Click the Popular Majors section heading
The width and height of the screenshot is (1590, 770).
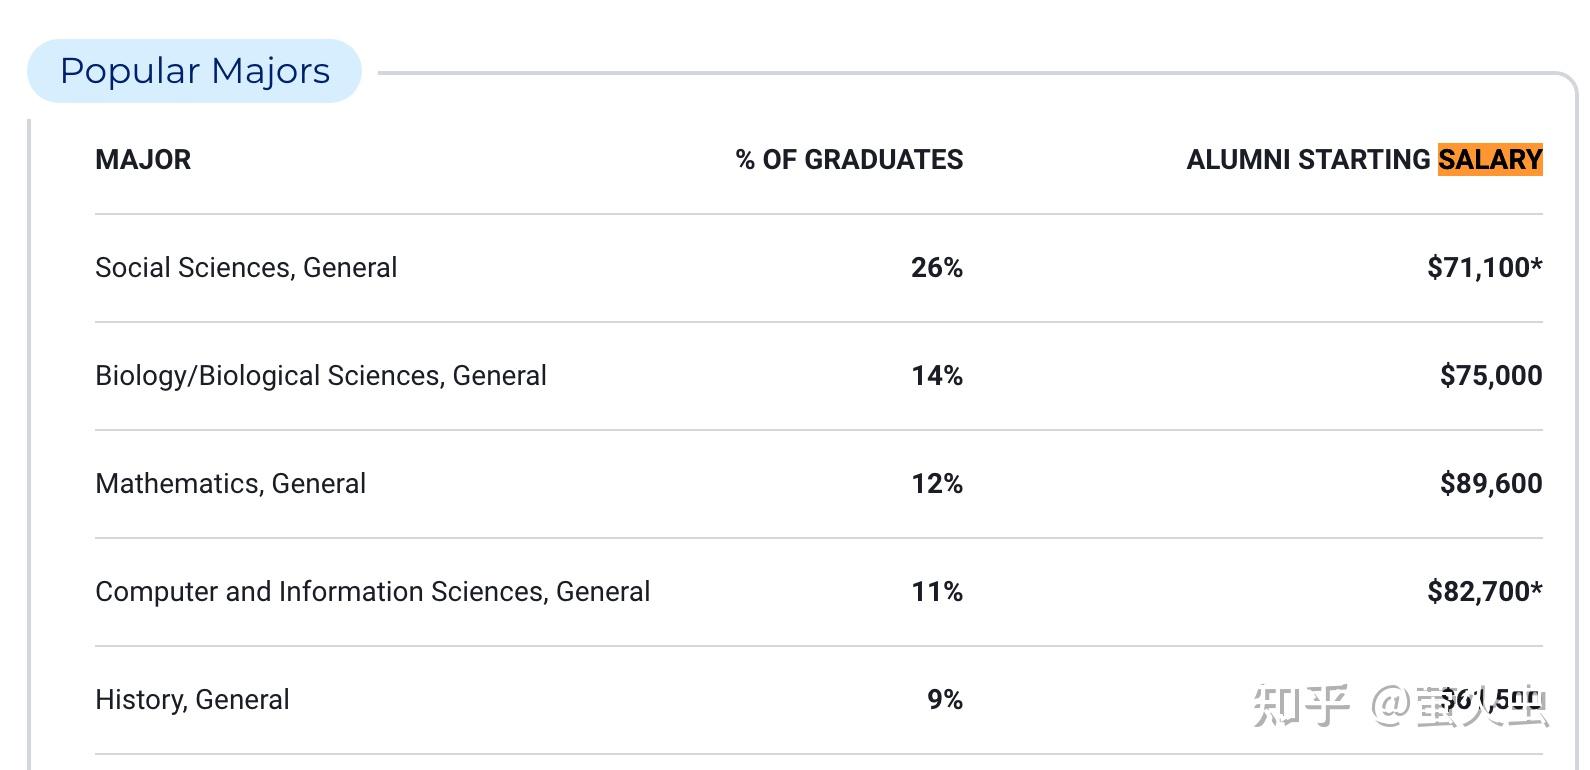click(x=194, y=71)
